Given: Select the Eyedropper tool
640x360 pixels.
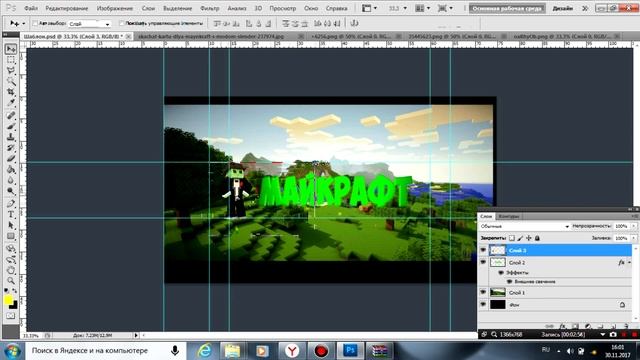Looking at the screenshot, I should tap(11, 103).
